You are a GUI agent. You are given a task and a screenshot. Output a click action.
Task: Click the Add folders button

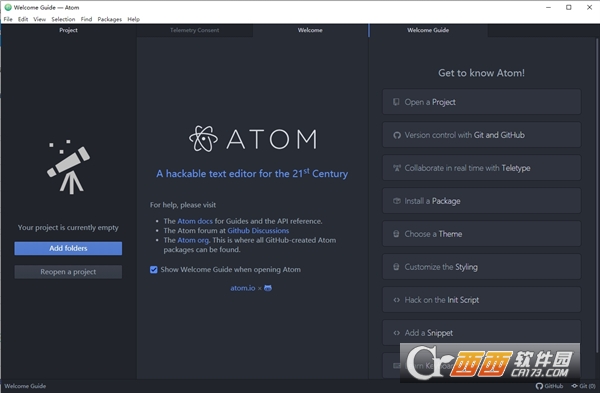(x=68, y=248)
